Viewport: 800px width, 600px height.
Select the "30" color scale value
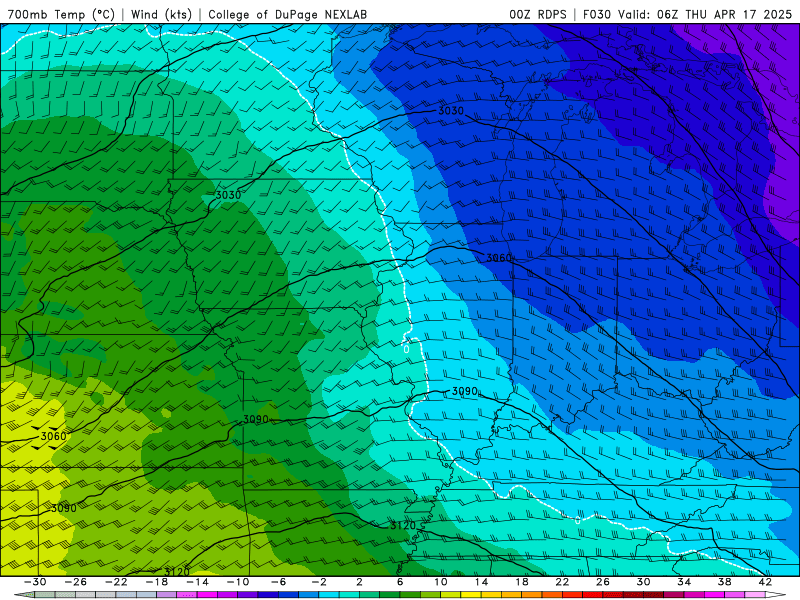coord(643,582)
